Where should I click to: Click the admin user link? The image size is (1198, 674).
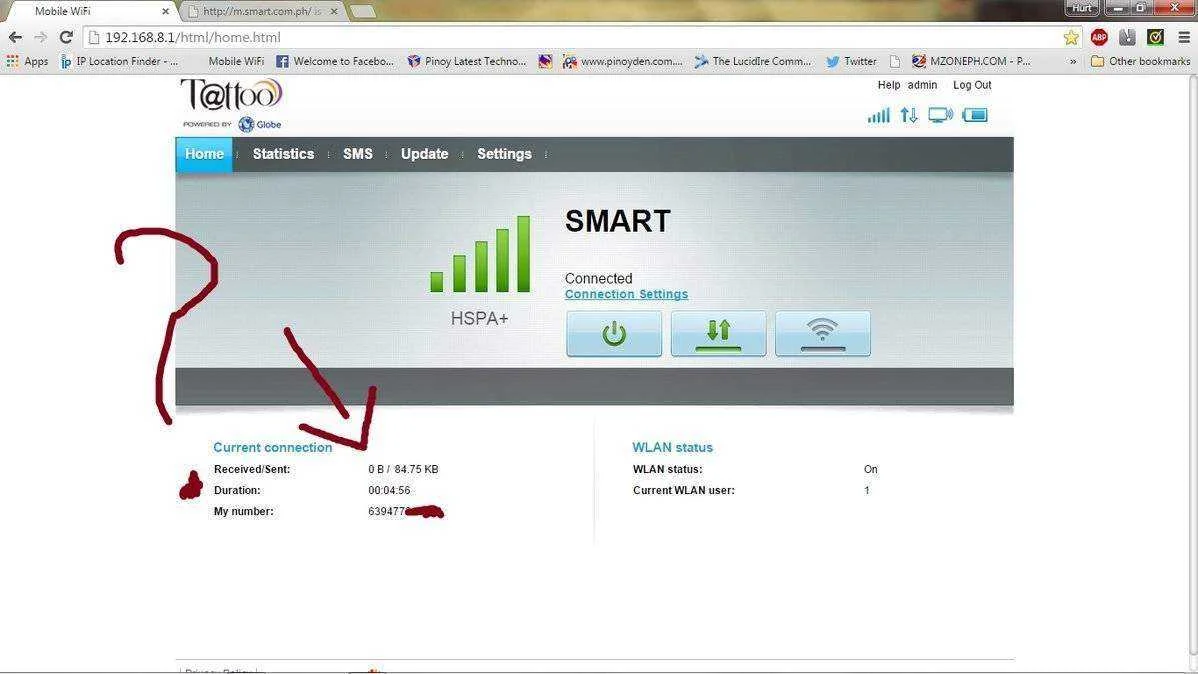coord(922,85)
